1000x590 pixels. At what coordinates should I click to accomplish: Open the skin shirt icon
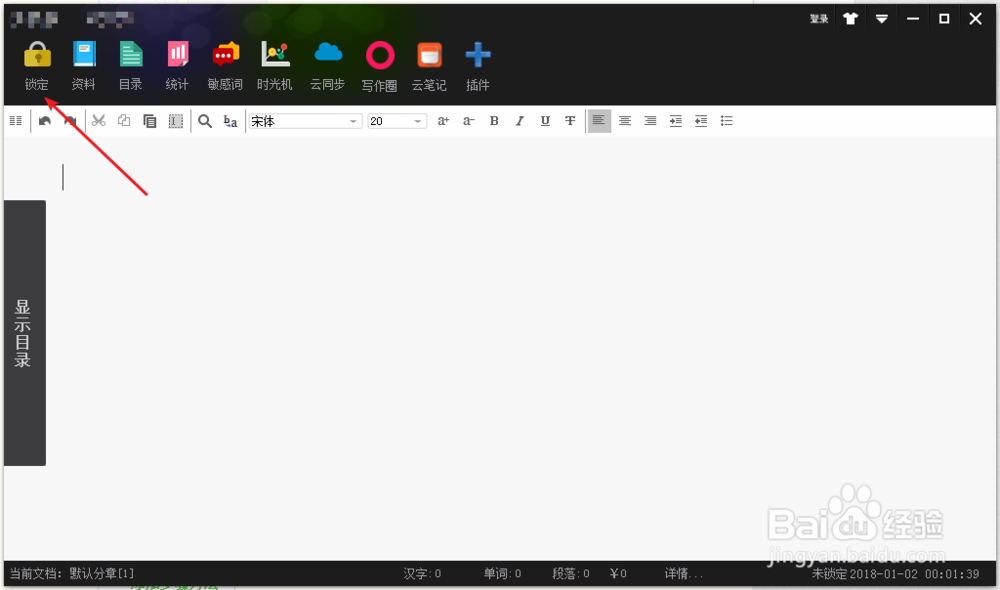pyautogui.click(x=850, y=19)
